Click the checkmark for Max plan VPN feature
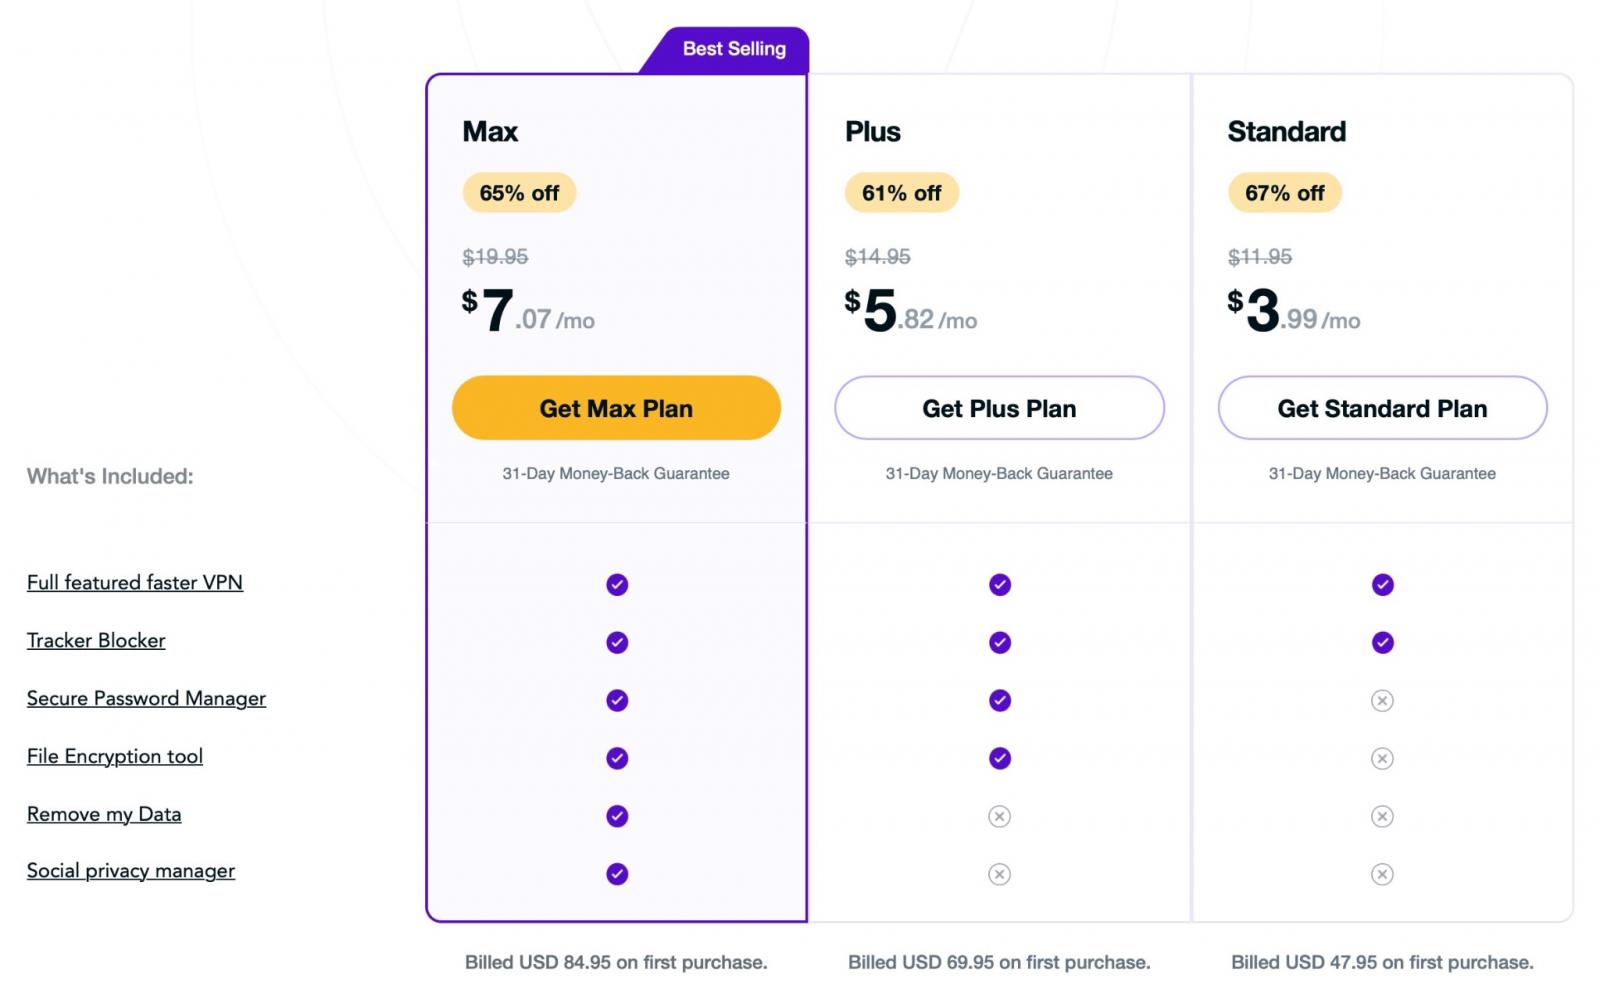The height and width of the screenshot is (989, 1600). point(616,585)
